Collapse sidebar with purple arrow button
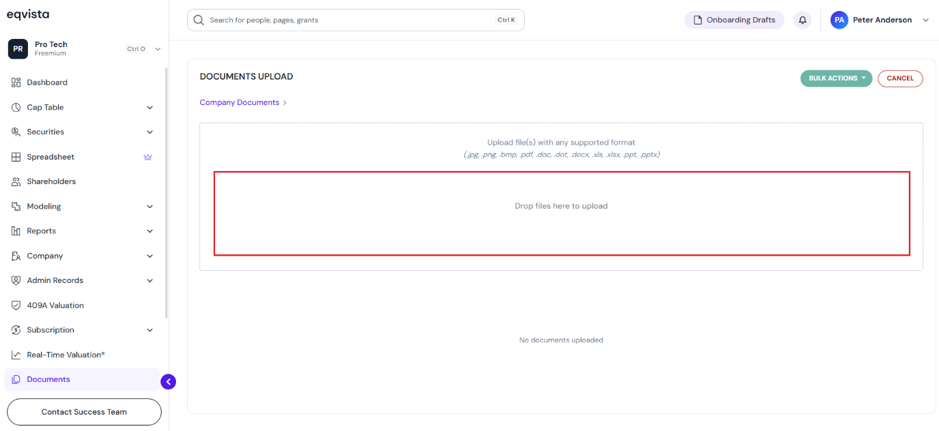This screenshot has height=431, width=939. click(x=168, y=381)
